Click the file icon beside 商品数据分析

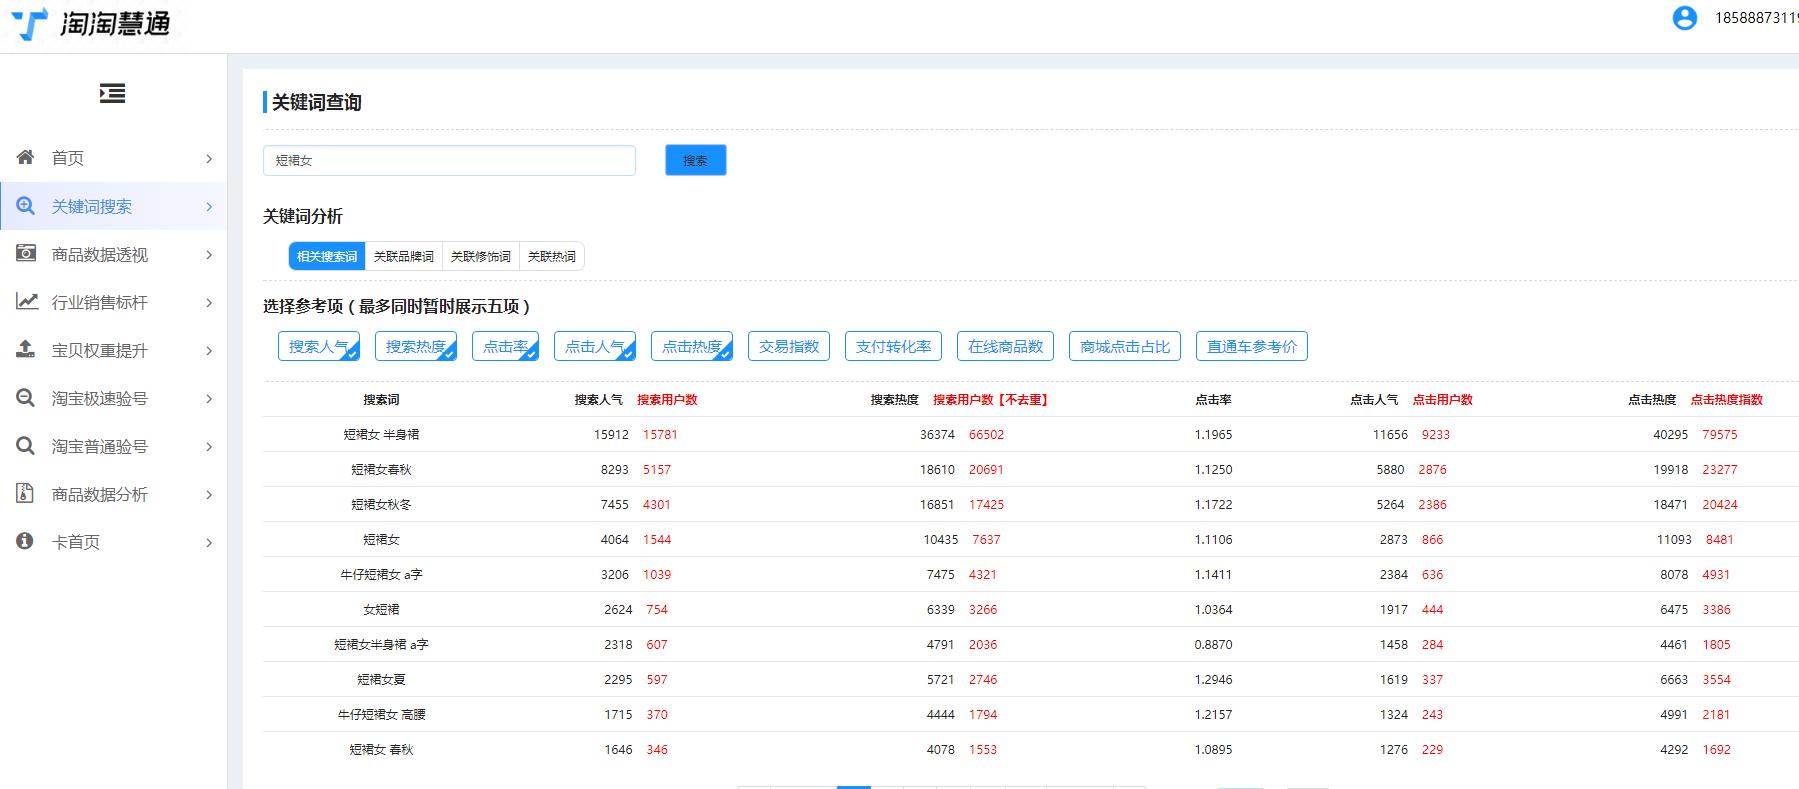point(26,493)
